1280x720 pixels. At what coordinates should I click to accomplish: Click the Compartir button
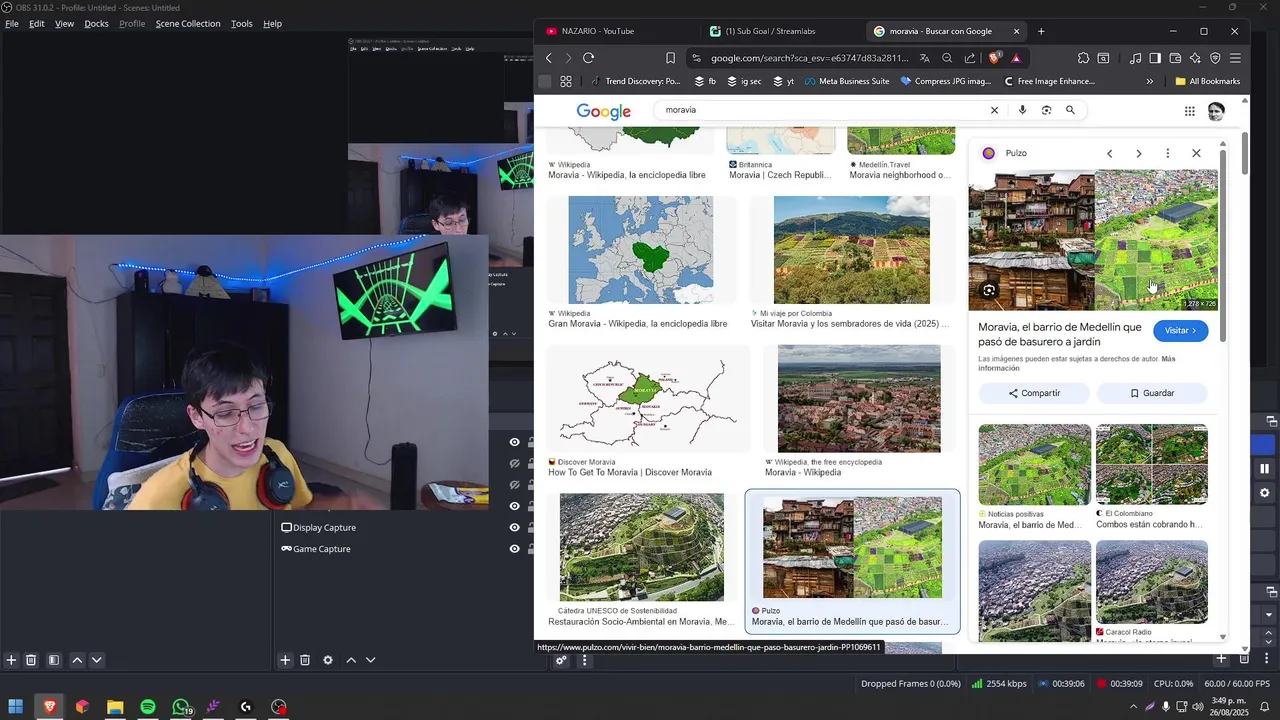click(x=1033, y=393)
